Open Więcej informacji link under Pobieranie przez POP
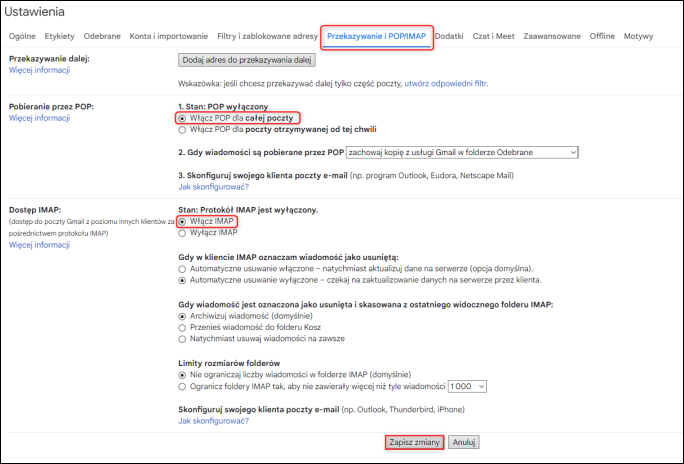This screenshot has height=464, width=684. (39, 118)
